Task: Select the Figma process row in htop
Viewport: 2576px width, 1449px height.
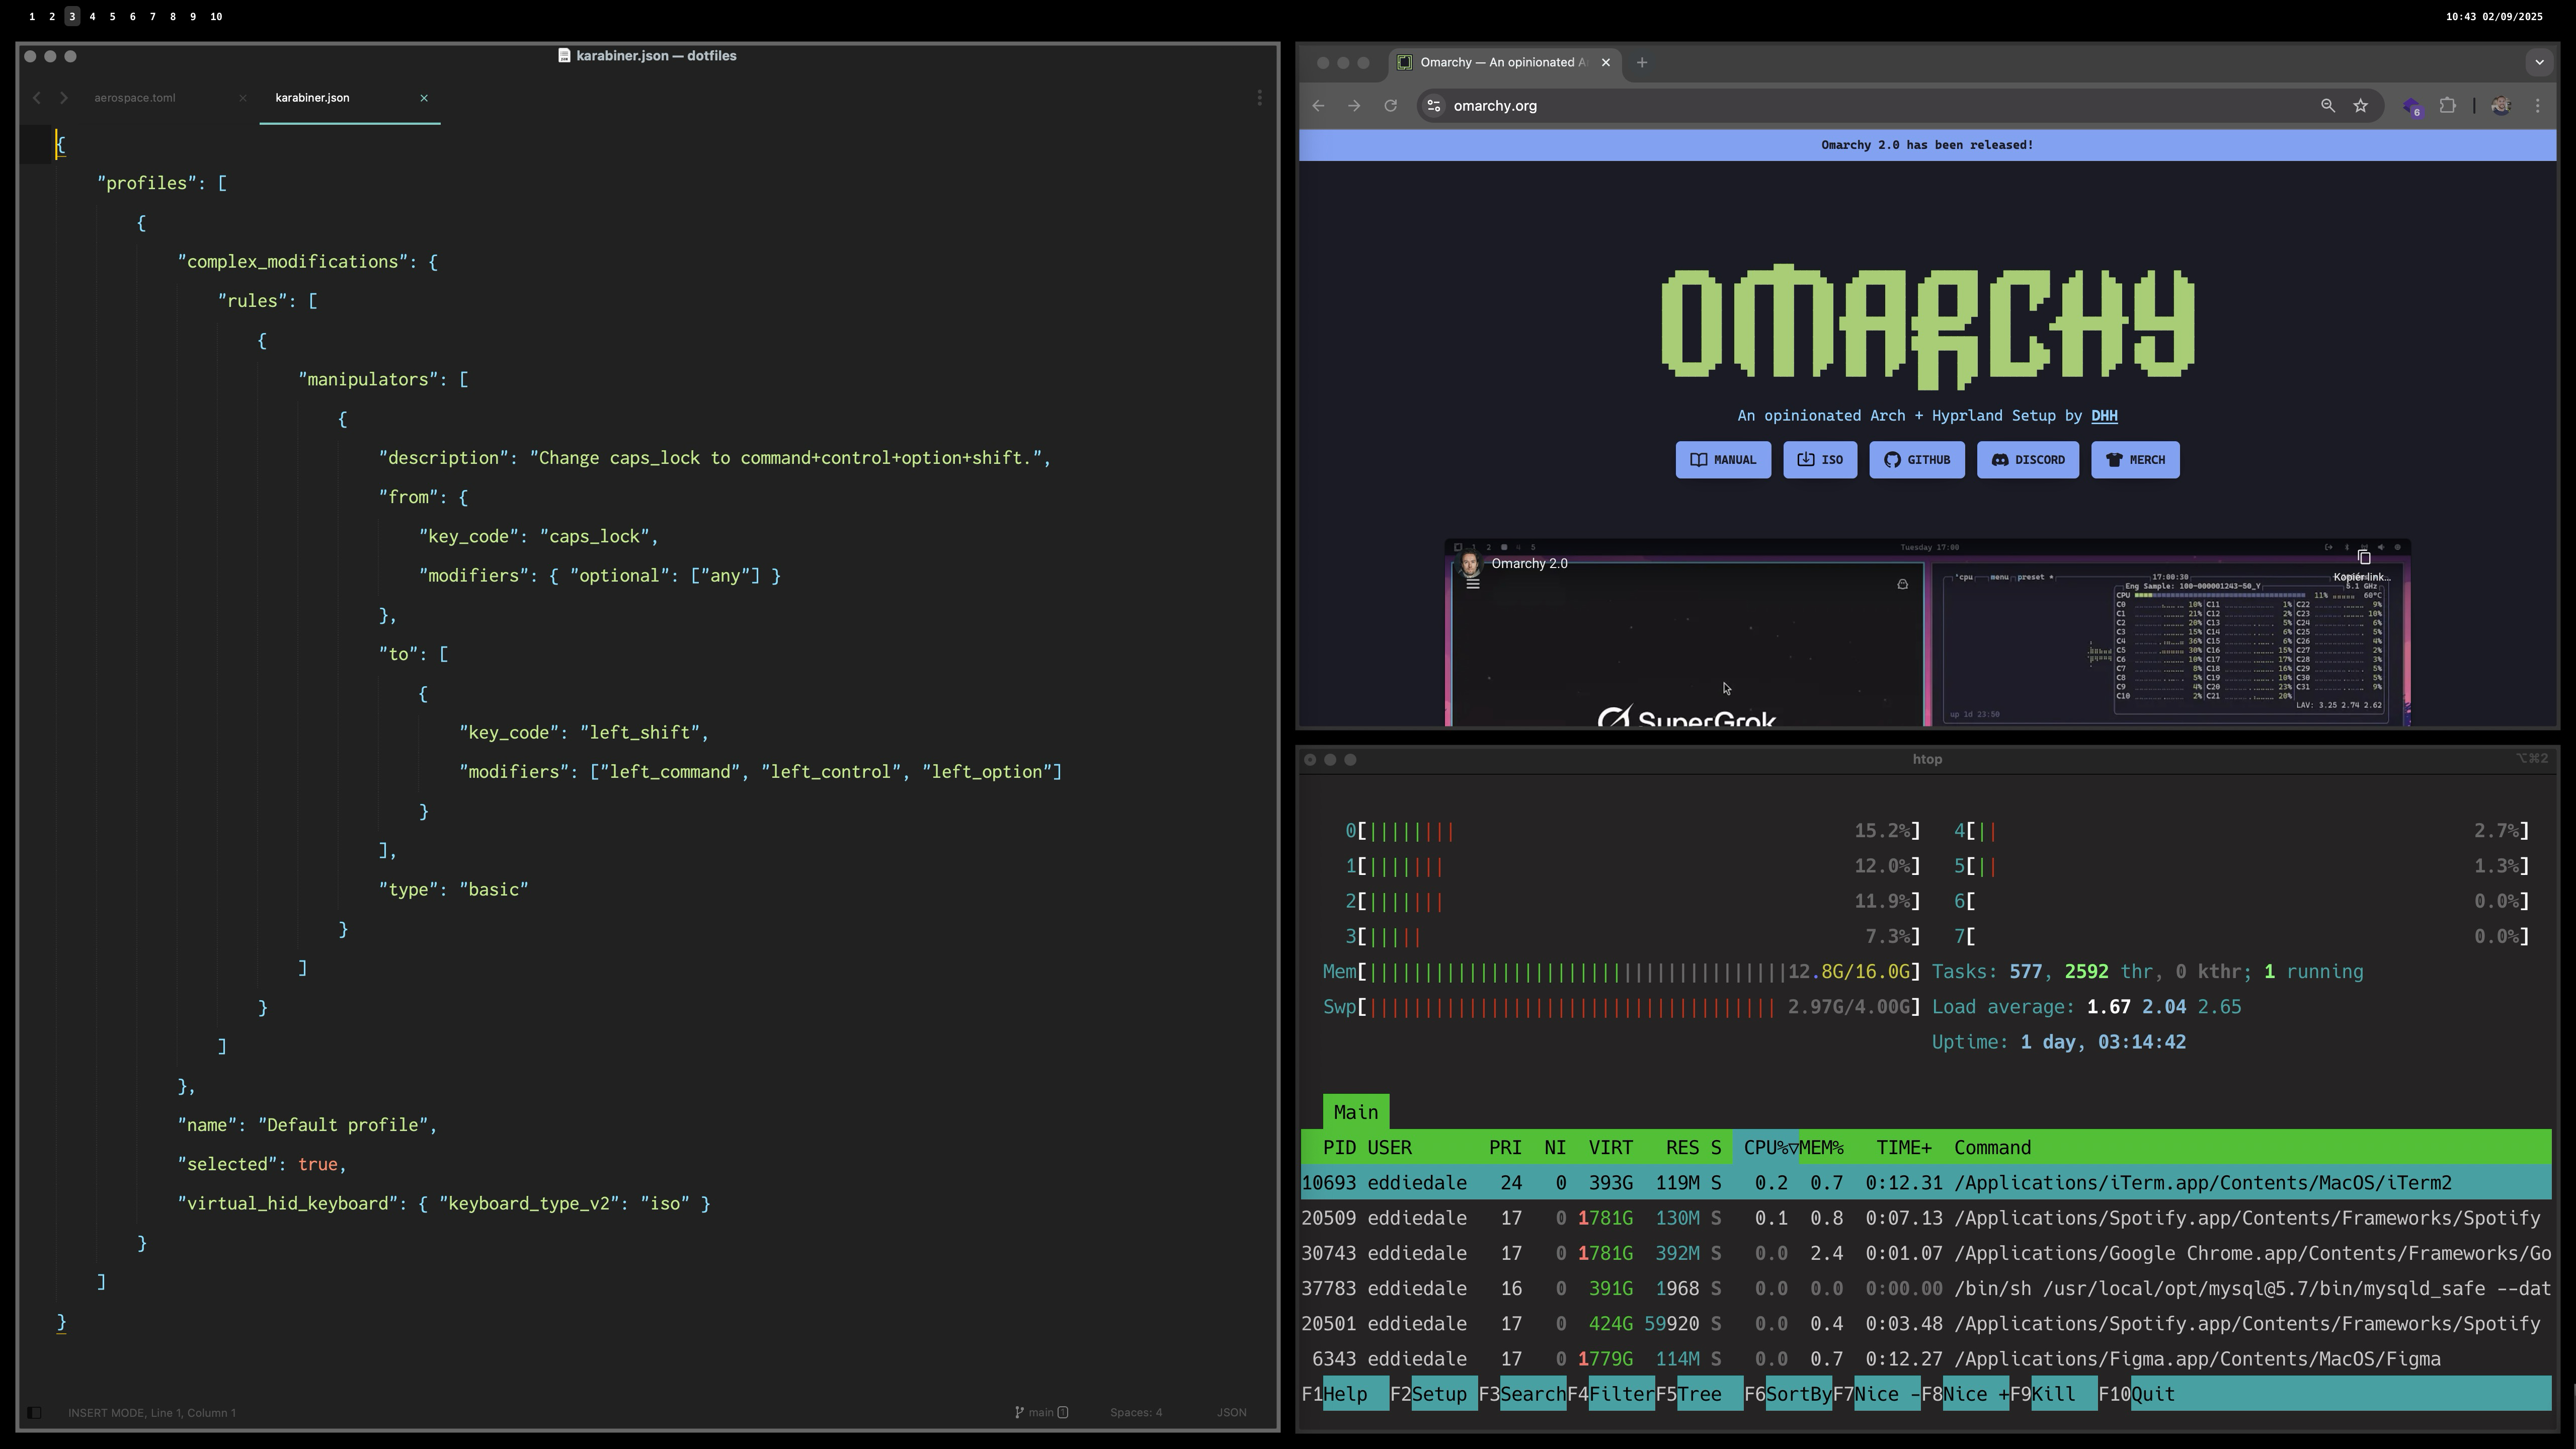Action: (x=1926, y=1359)
